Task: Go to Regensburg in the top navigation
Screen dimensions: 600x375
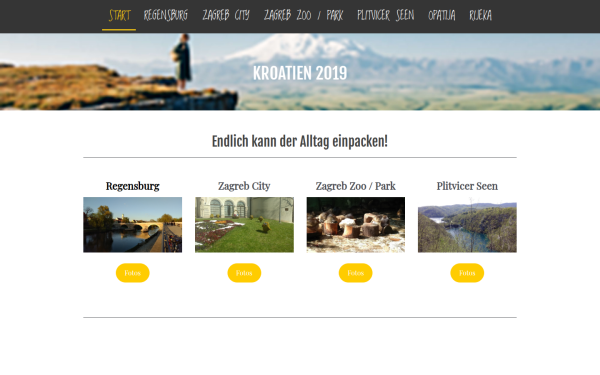Action: pyautogui.click(x=166, y=16)
